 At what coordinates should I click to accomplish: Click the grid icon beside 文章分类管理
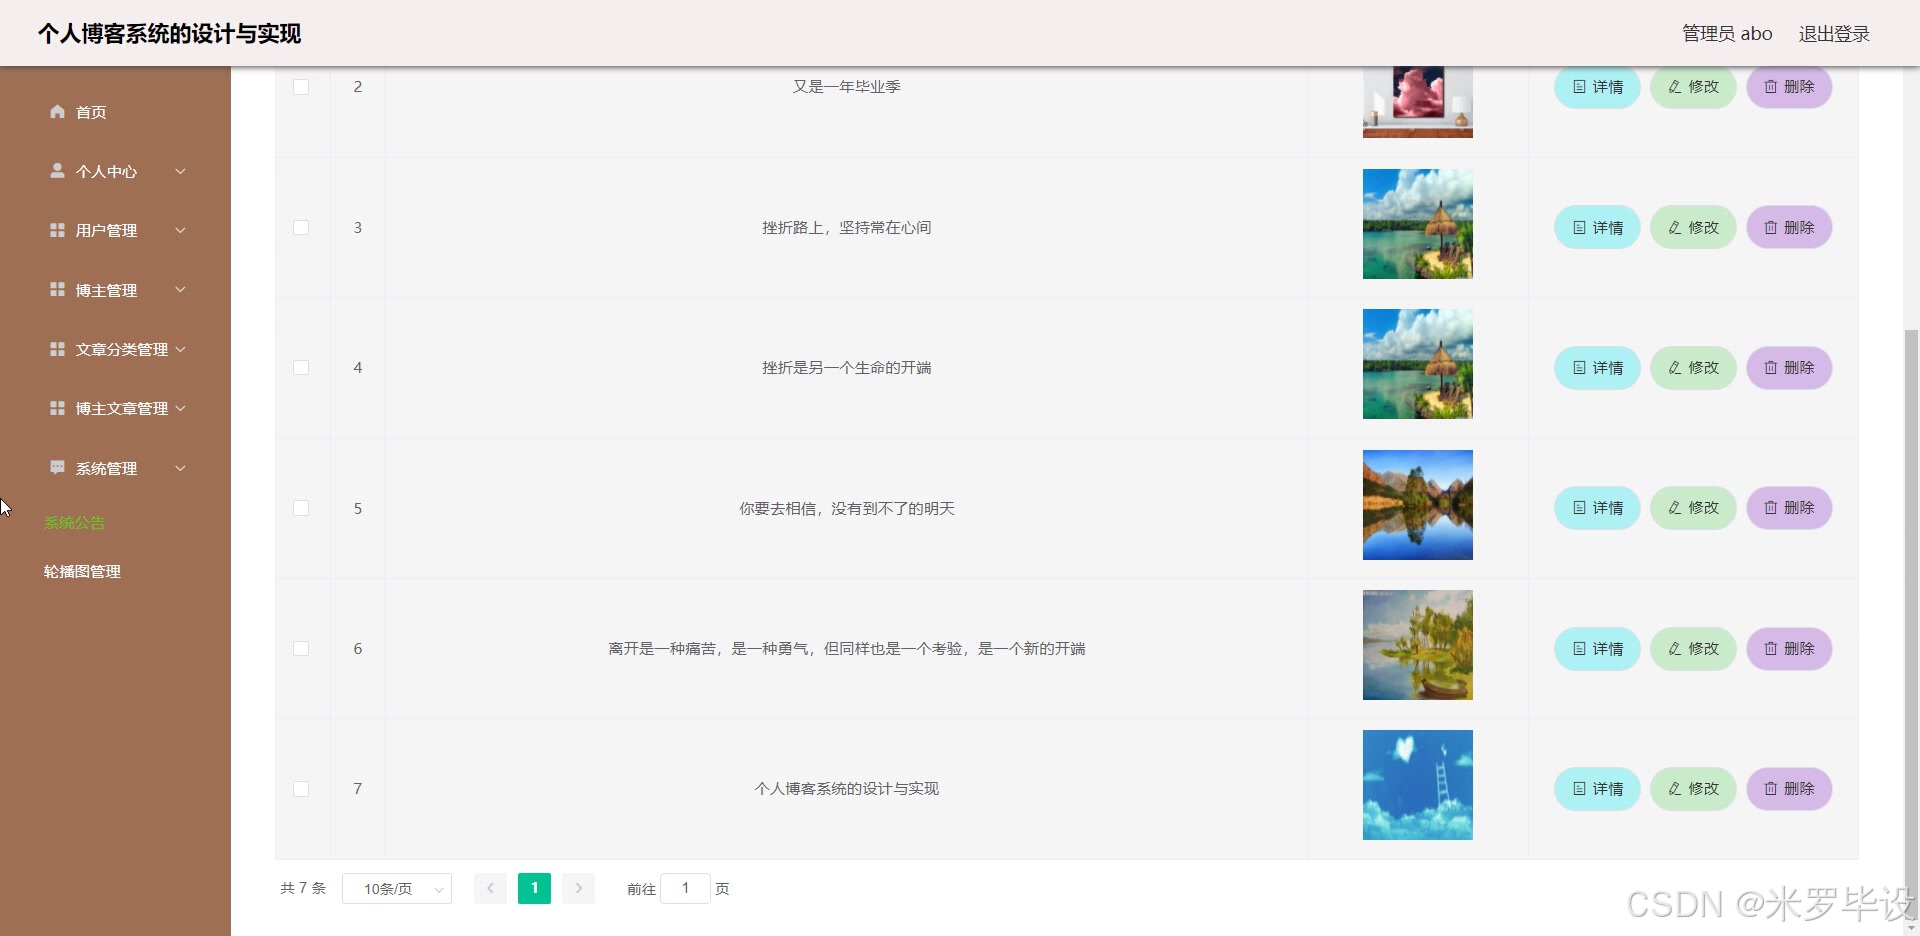(57, 349)
